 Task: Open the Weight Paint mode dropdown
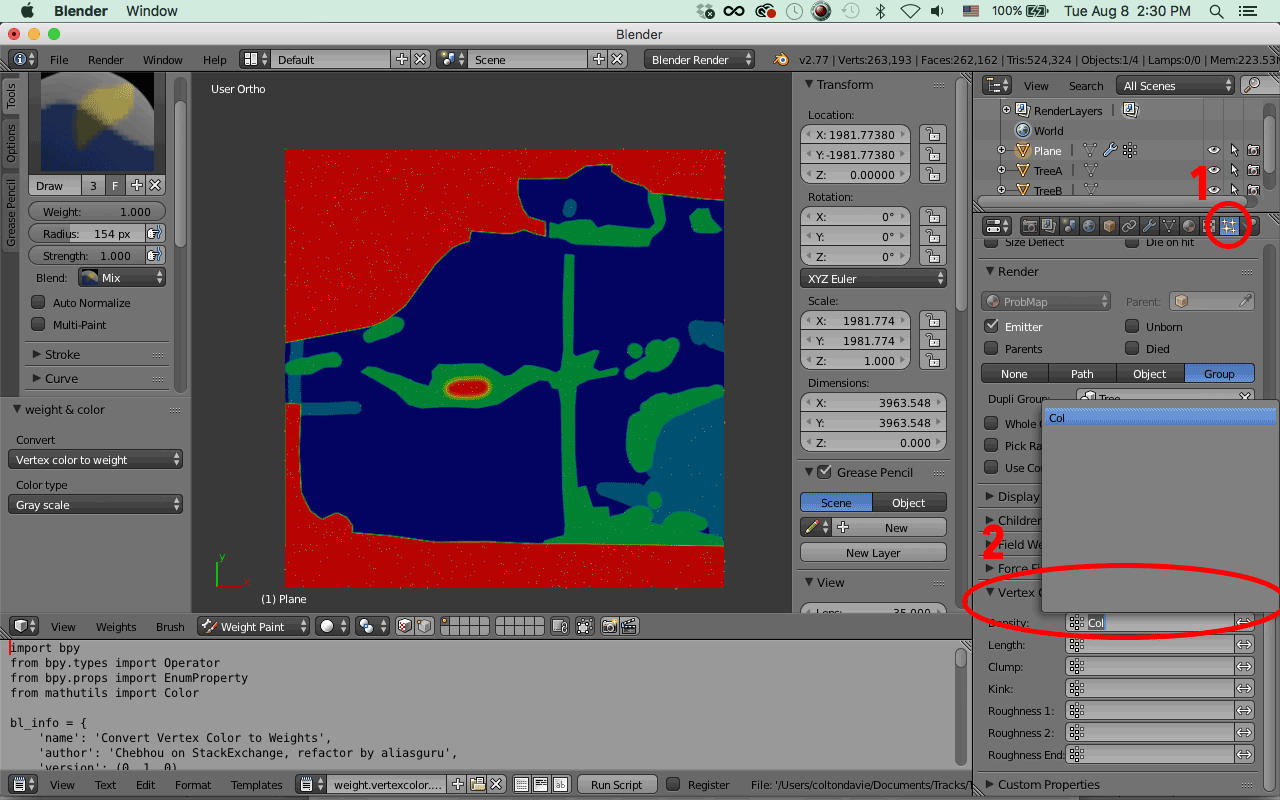tap(251, 627)
